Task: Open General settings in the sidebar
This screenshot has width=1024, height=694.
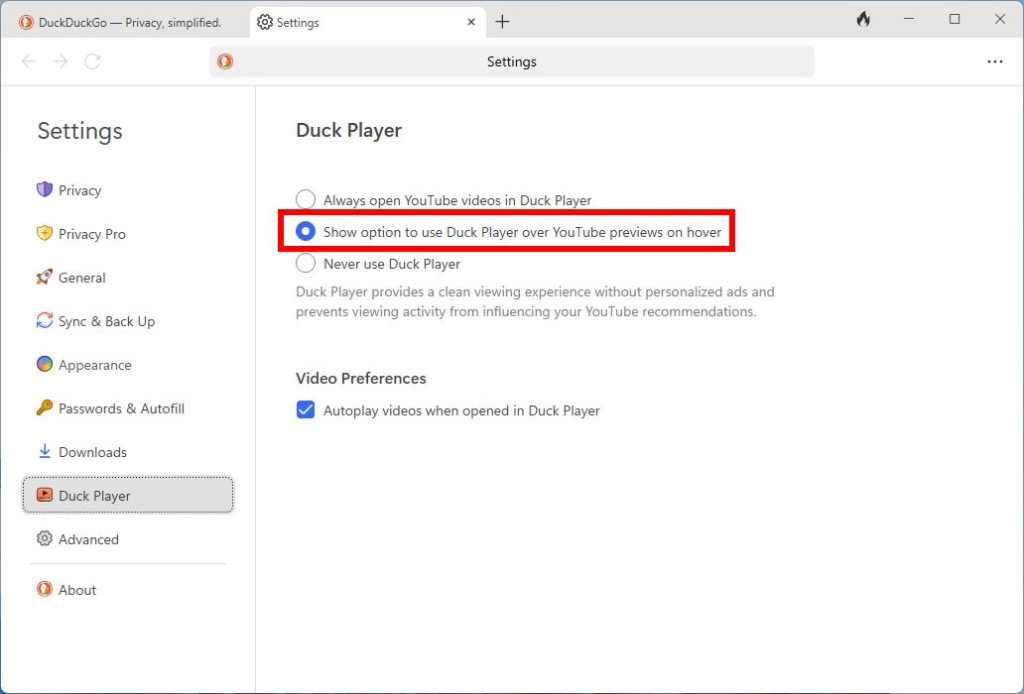Action: [80, 277]
